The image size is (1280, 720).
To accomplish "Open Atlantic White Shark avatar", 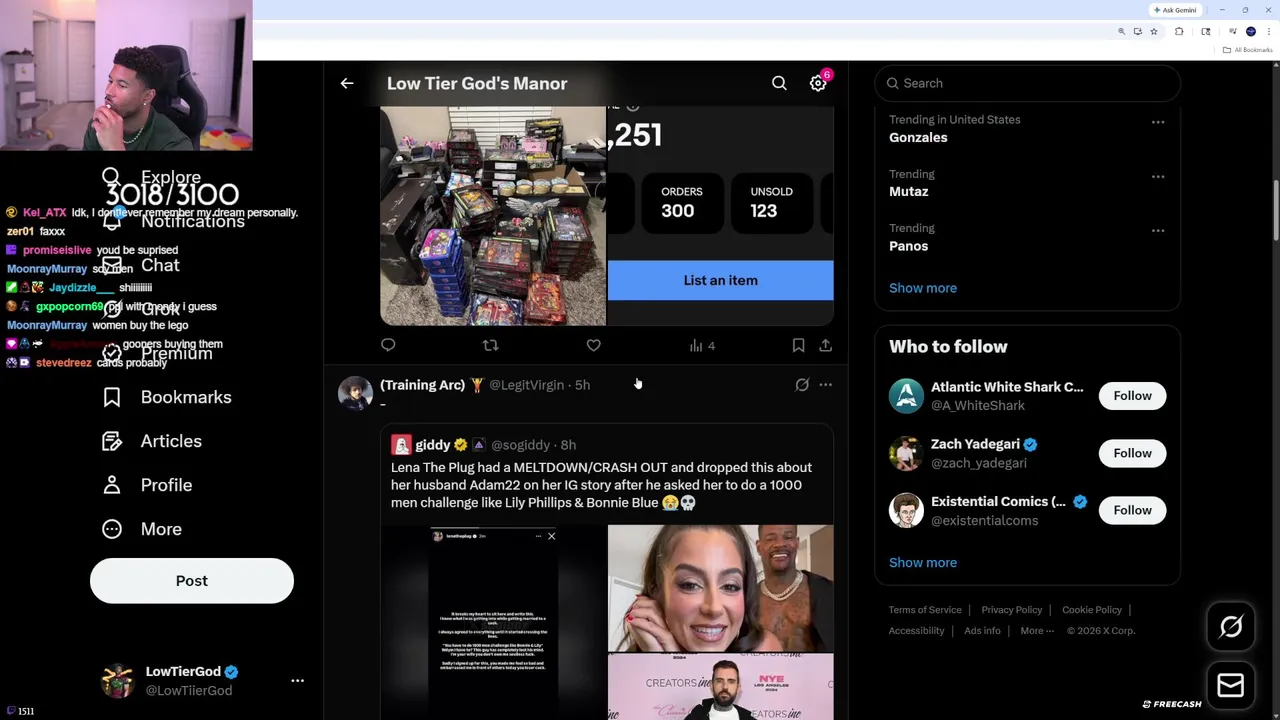I will (906, 396).
